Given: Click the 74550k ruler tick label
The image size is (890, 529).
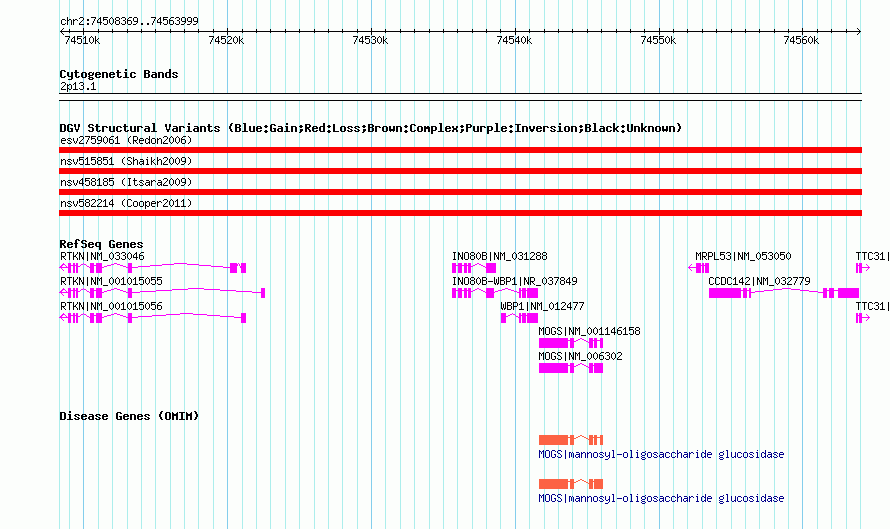Looking at the screenshot, I should tap(658, 40).
